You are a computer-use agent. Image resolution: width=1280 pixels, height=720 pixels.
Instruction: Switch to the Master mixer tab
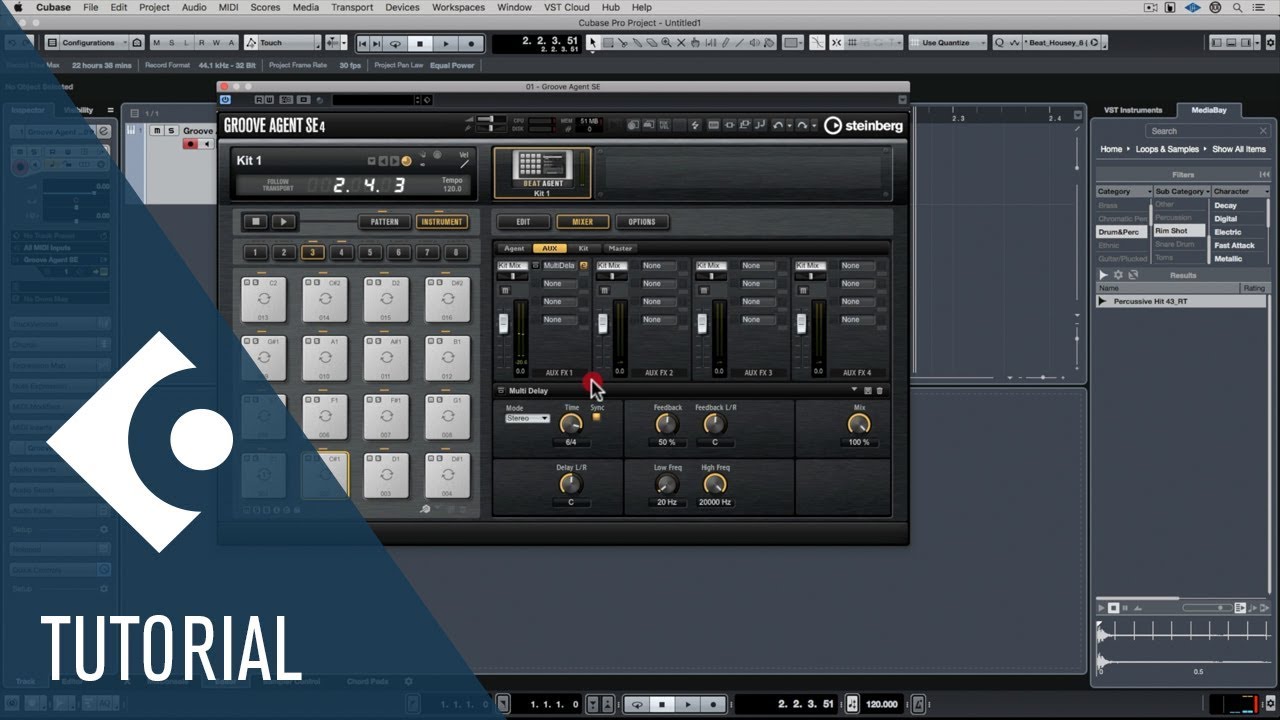[x=620, y=248]
